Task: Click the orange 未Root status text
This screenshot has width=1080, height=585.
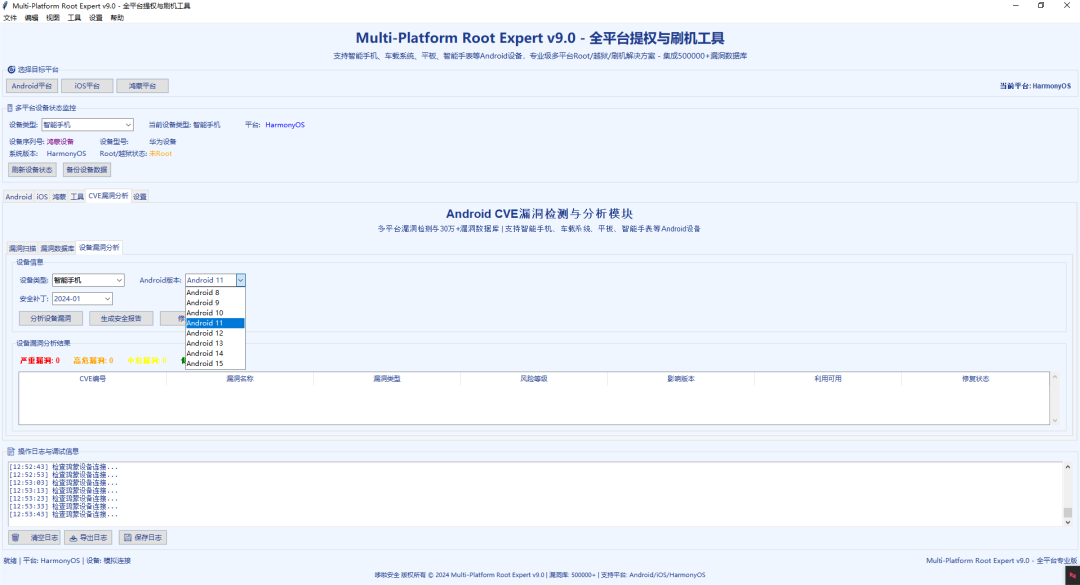Action: 160,154
